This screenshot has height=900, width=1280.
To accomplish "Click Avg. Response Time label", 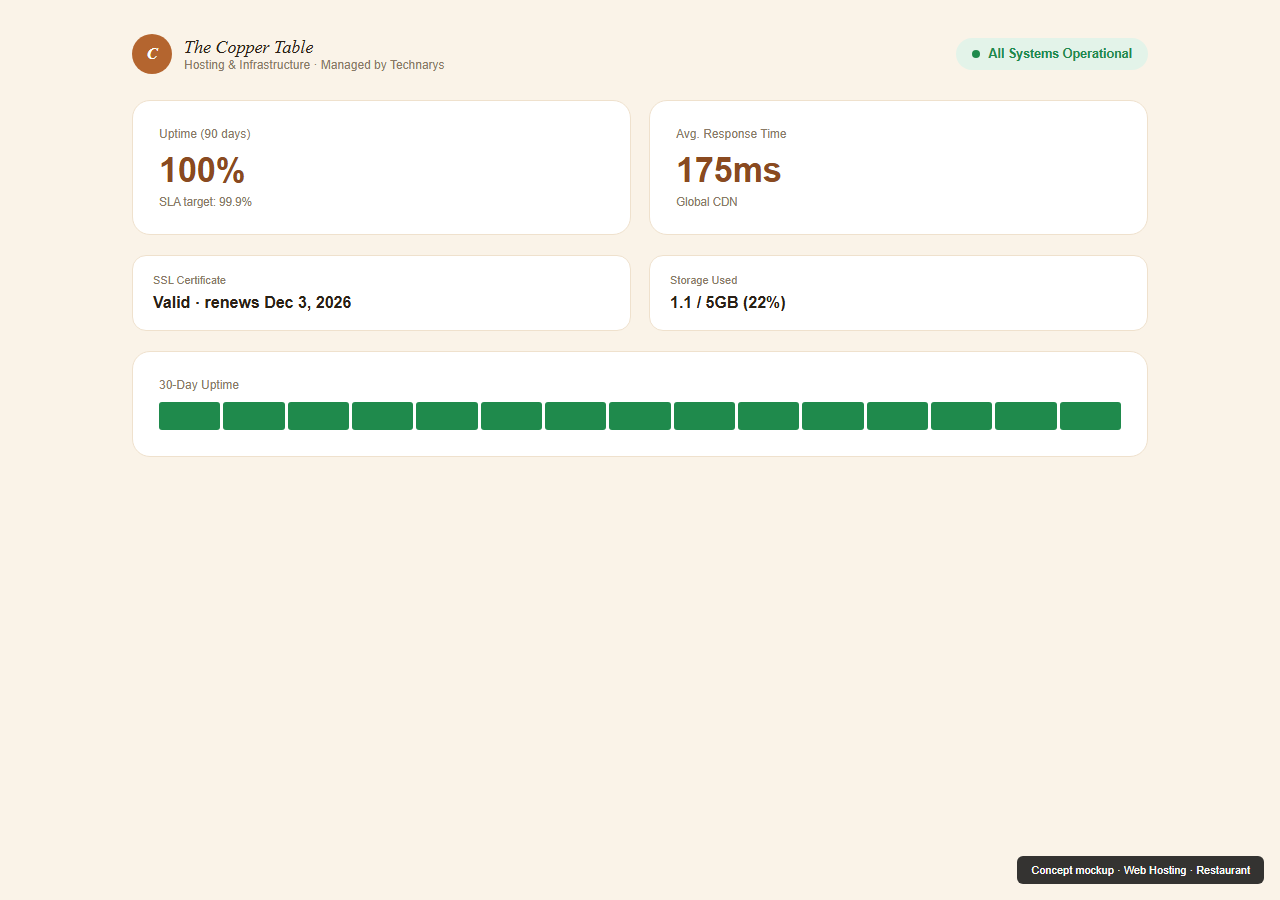I will pos(731,134).
